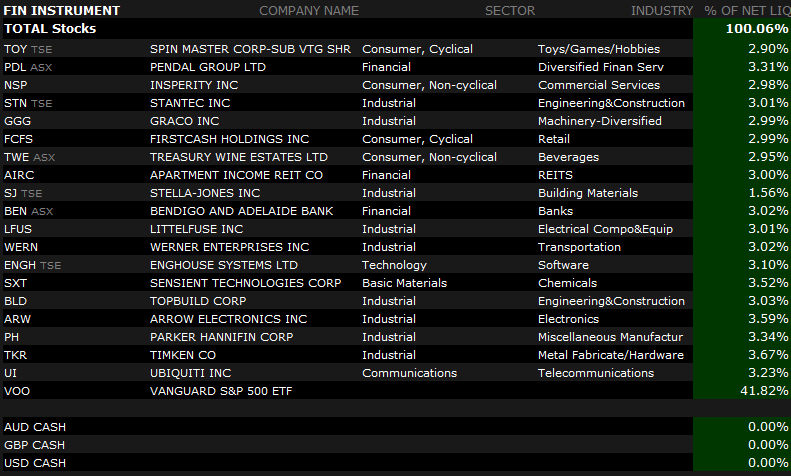
Task: Select the 100.06% total value
Action: [756, 29]
